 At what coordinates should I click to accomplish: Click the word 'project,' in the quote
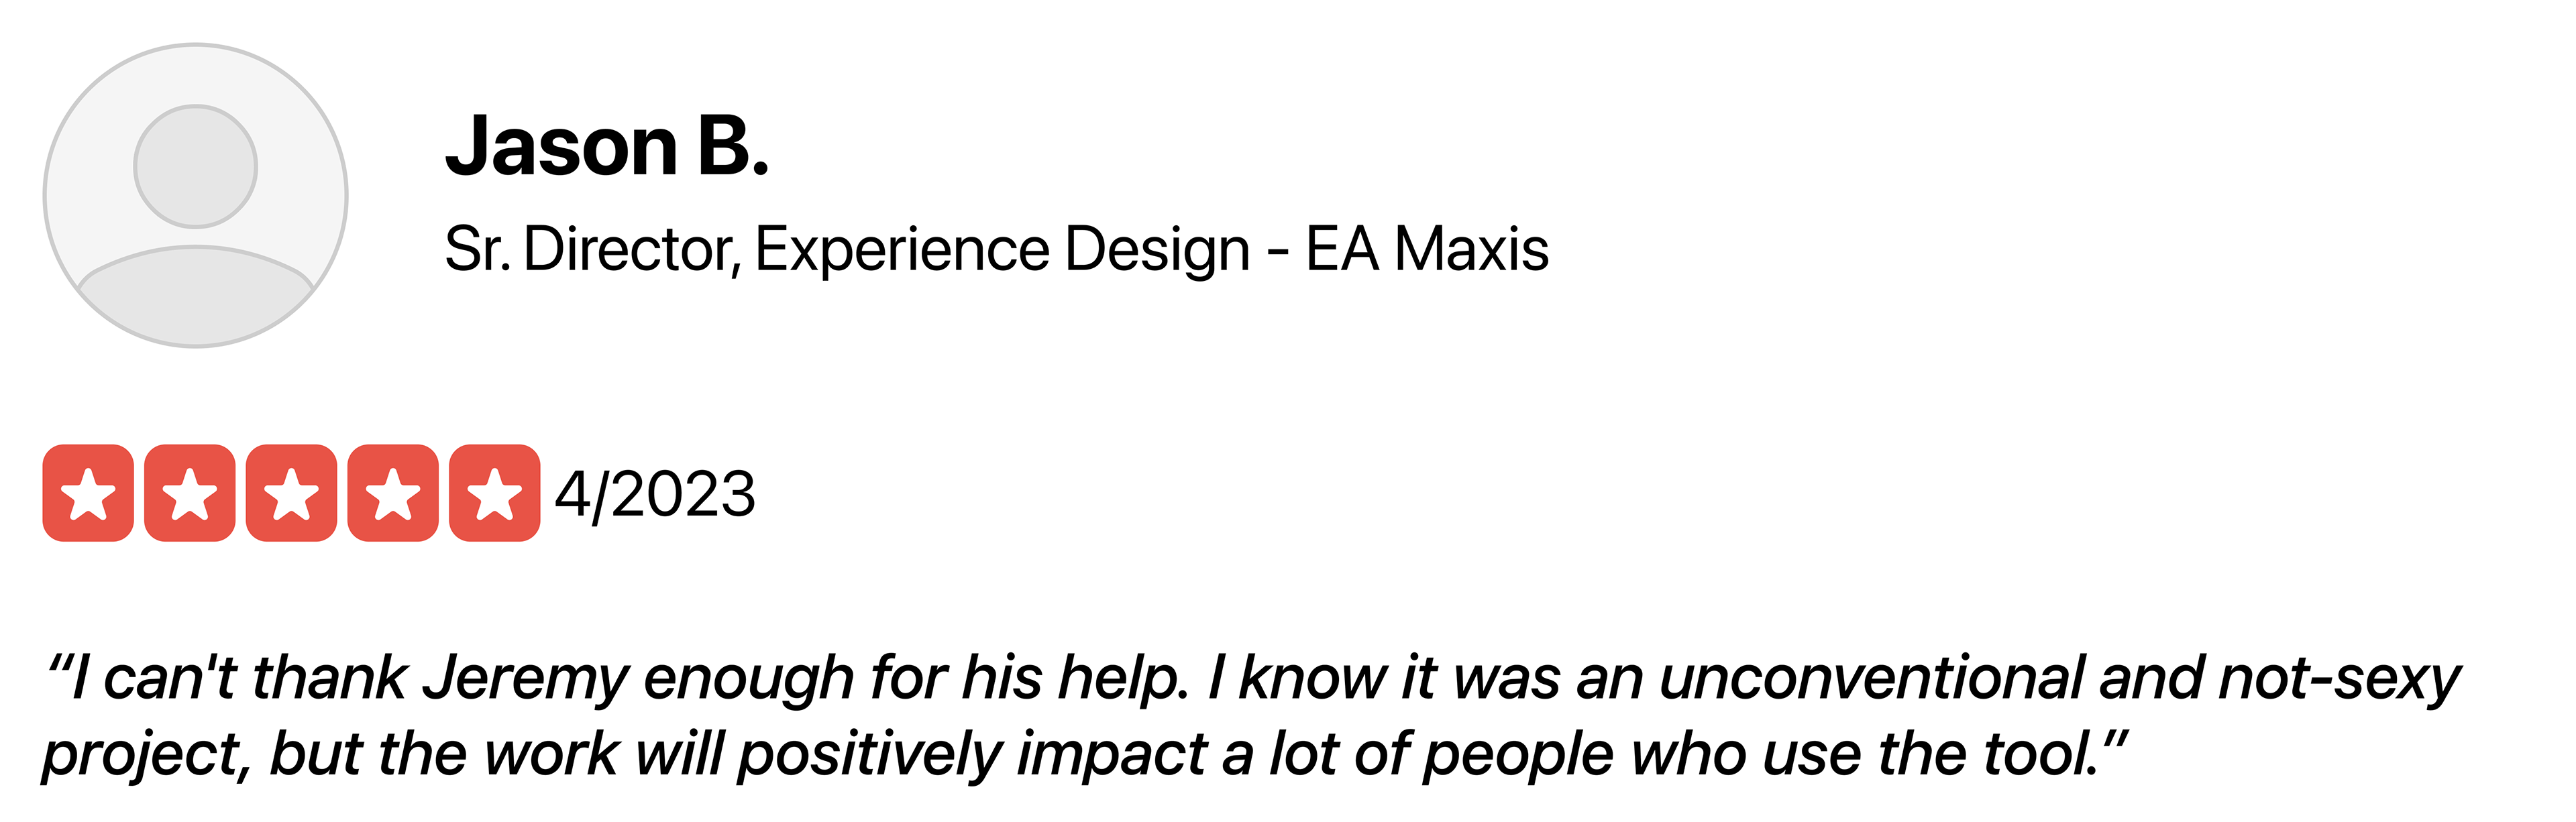[147, 757]
